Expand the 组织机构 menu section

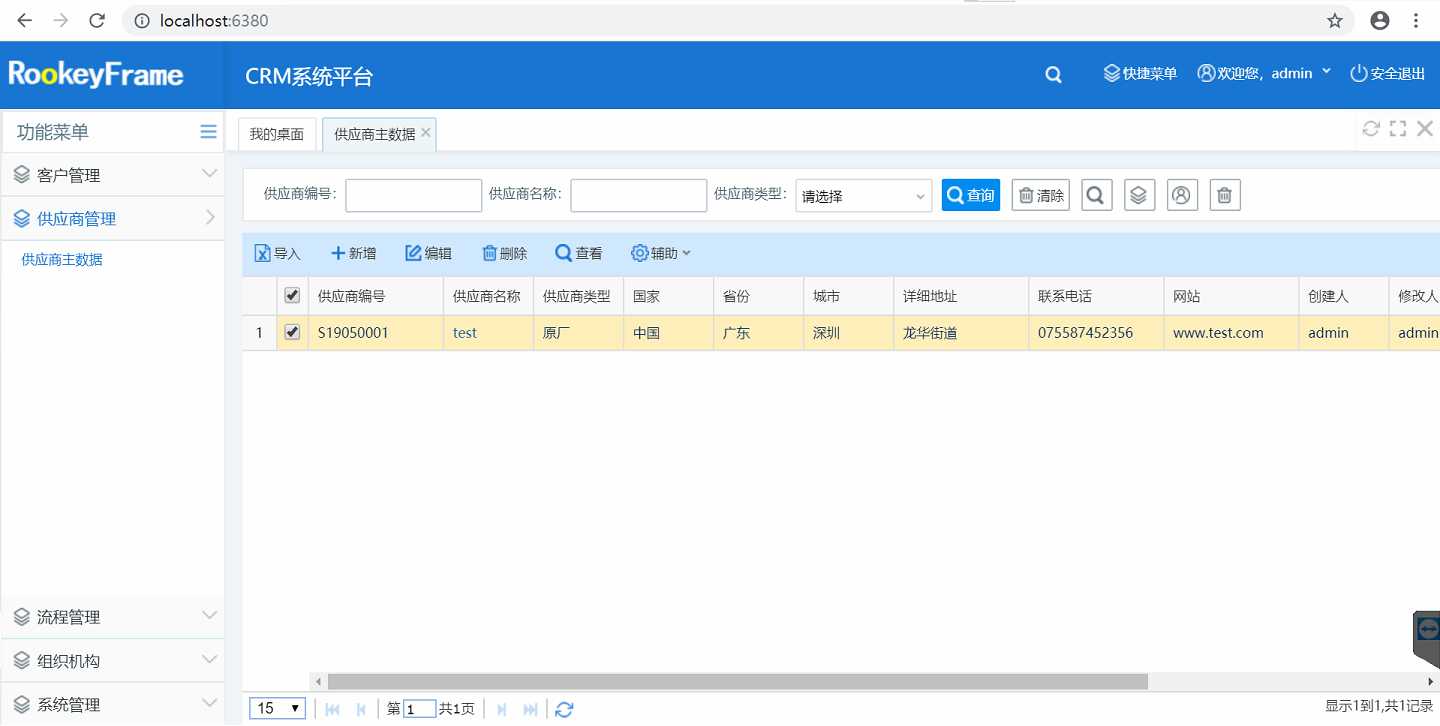point(112,661)
